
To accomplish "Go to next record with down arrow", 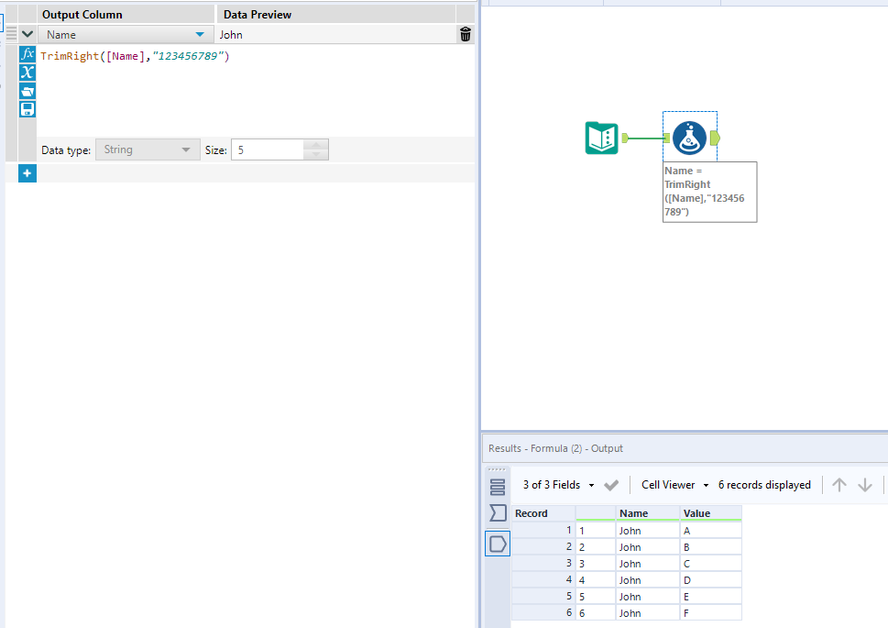I will click(x=865, y=485).
